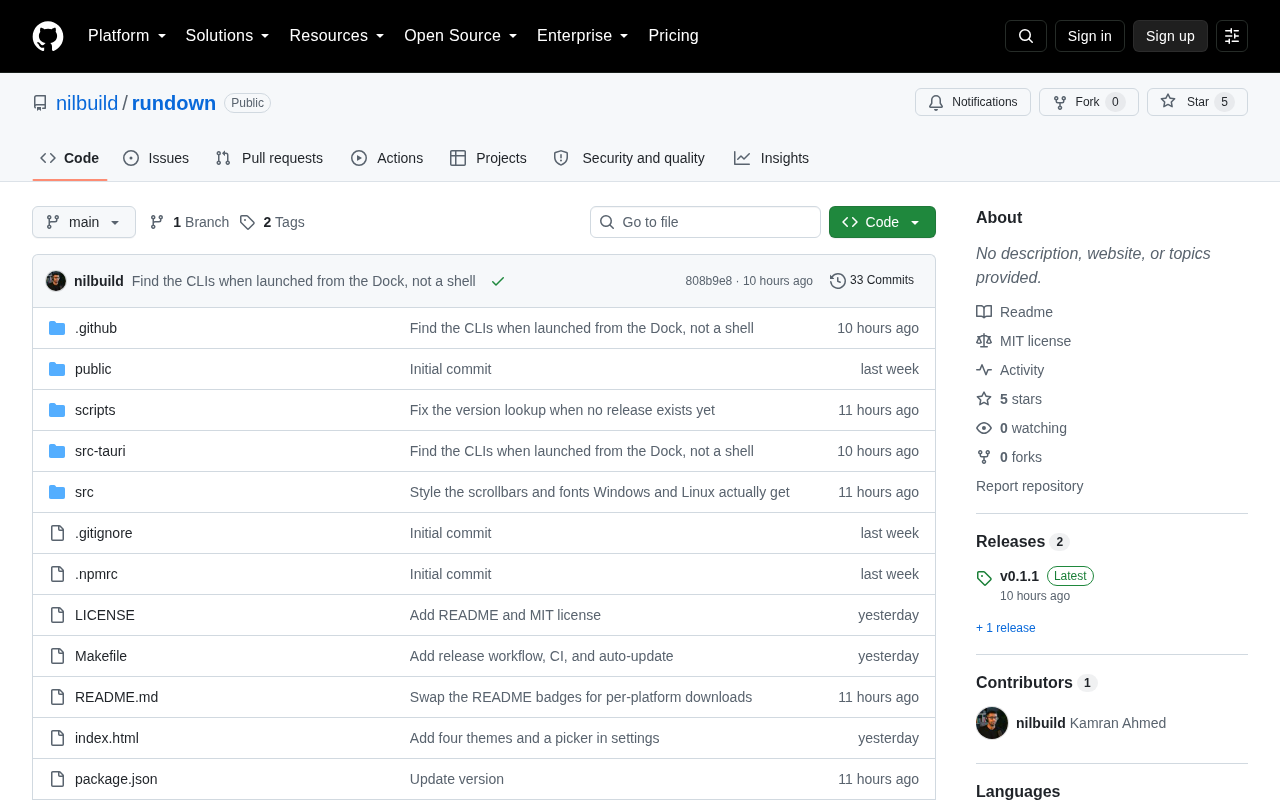Open nilbuild's avatar under Contributors
Screen dimensions: 1280x800
(992, 723)
